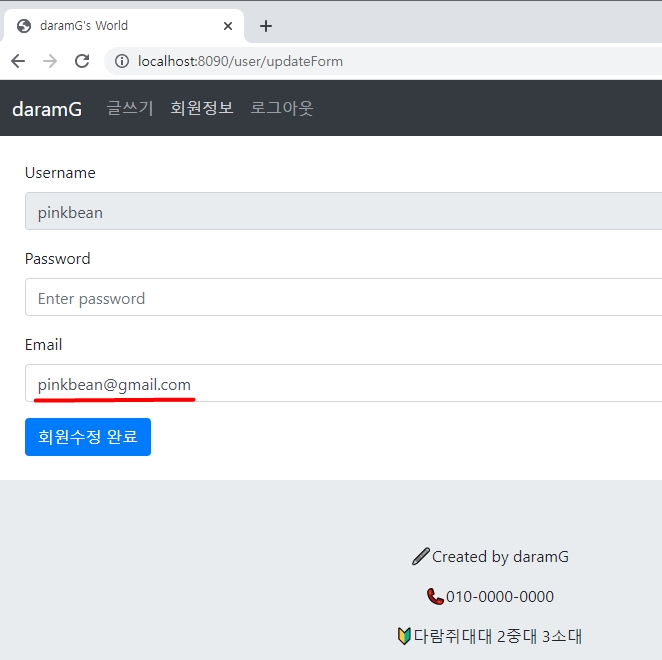Click the beginner badge icon in footer
Screen dimensions: 662x660
404,636
